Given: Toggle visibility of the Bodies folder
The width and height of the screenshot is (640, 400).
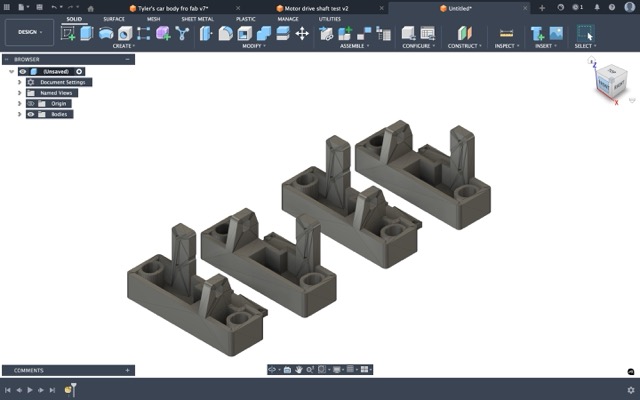Looking at the screenshot, I should (31, 114).
